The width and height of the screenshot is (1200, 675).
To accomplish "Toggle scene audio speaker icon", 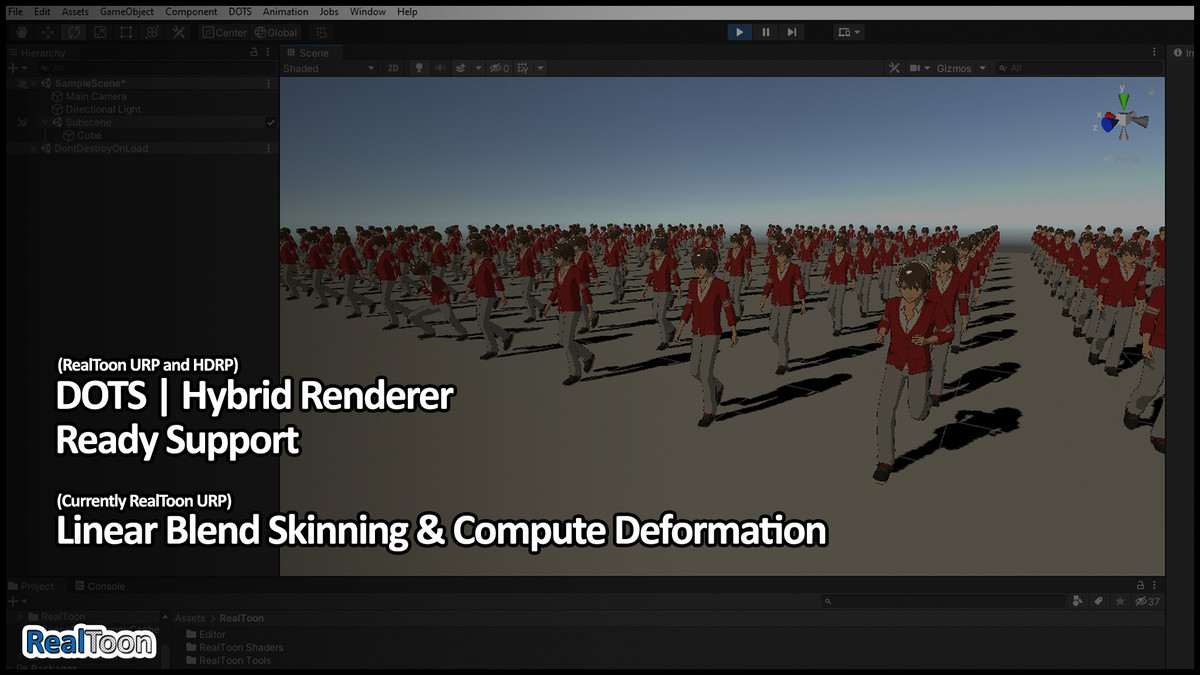I will 440,68.
